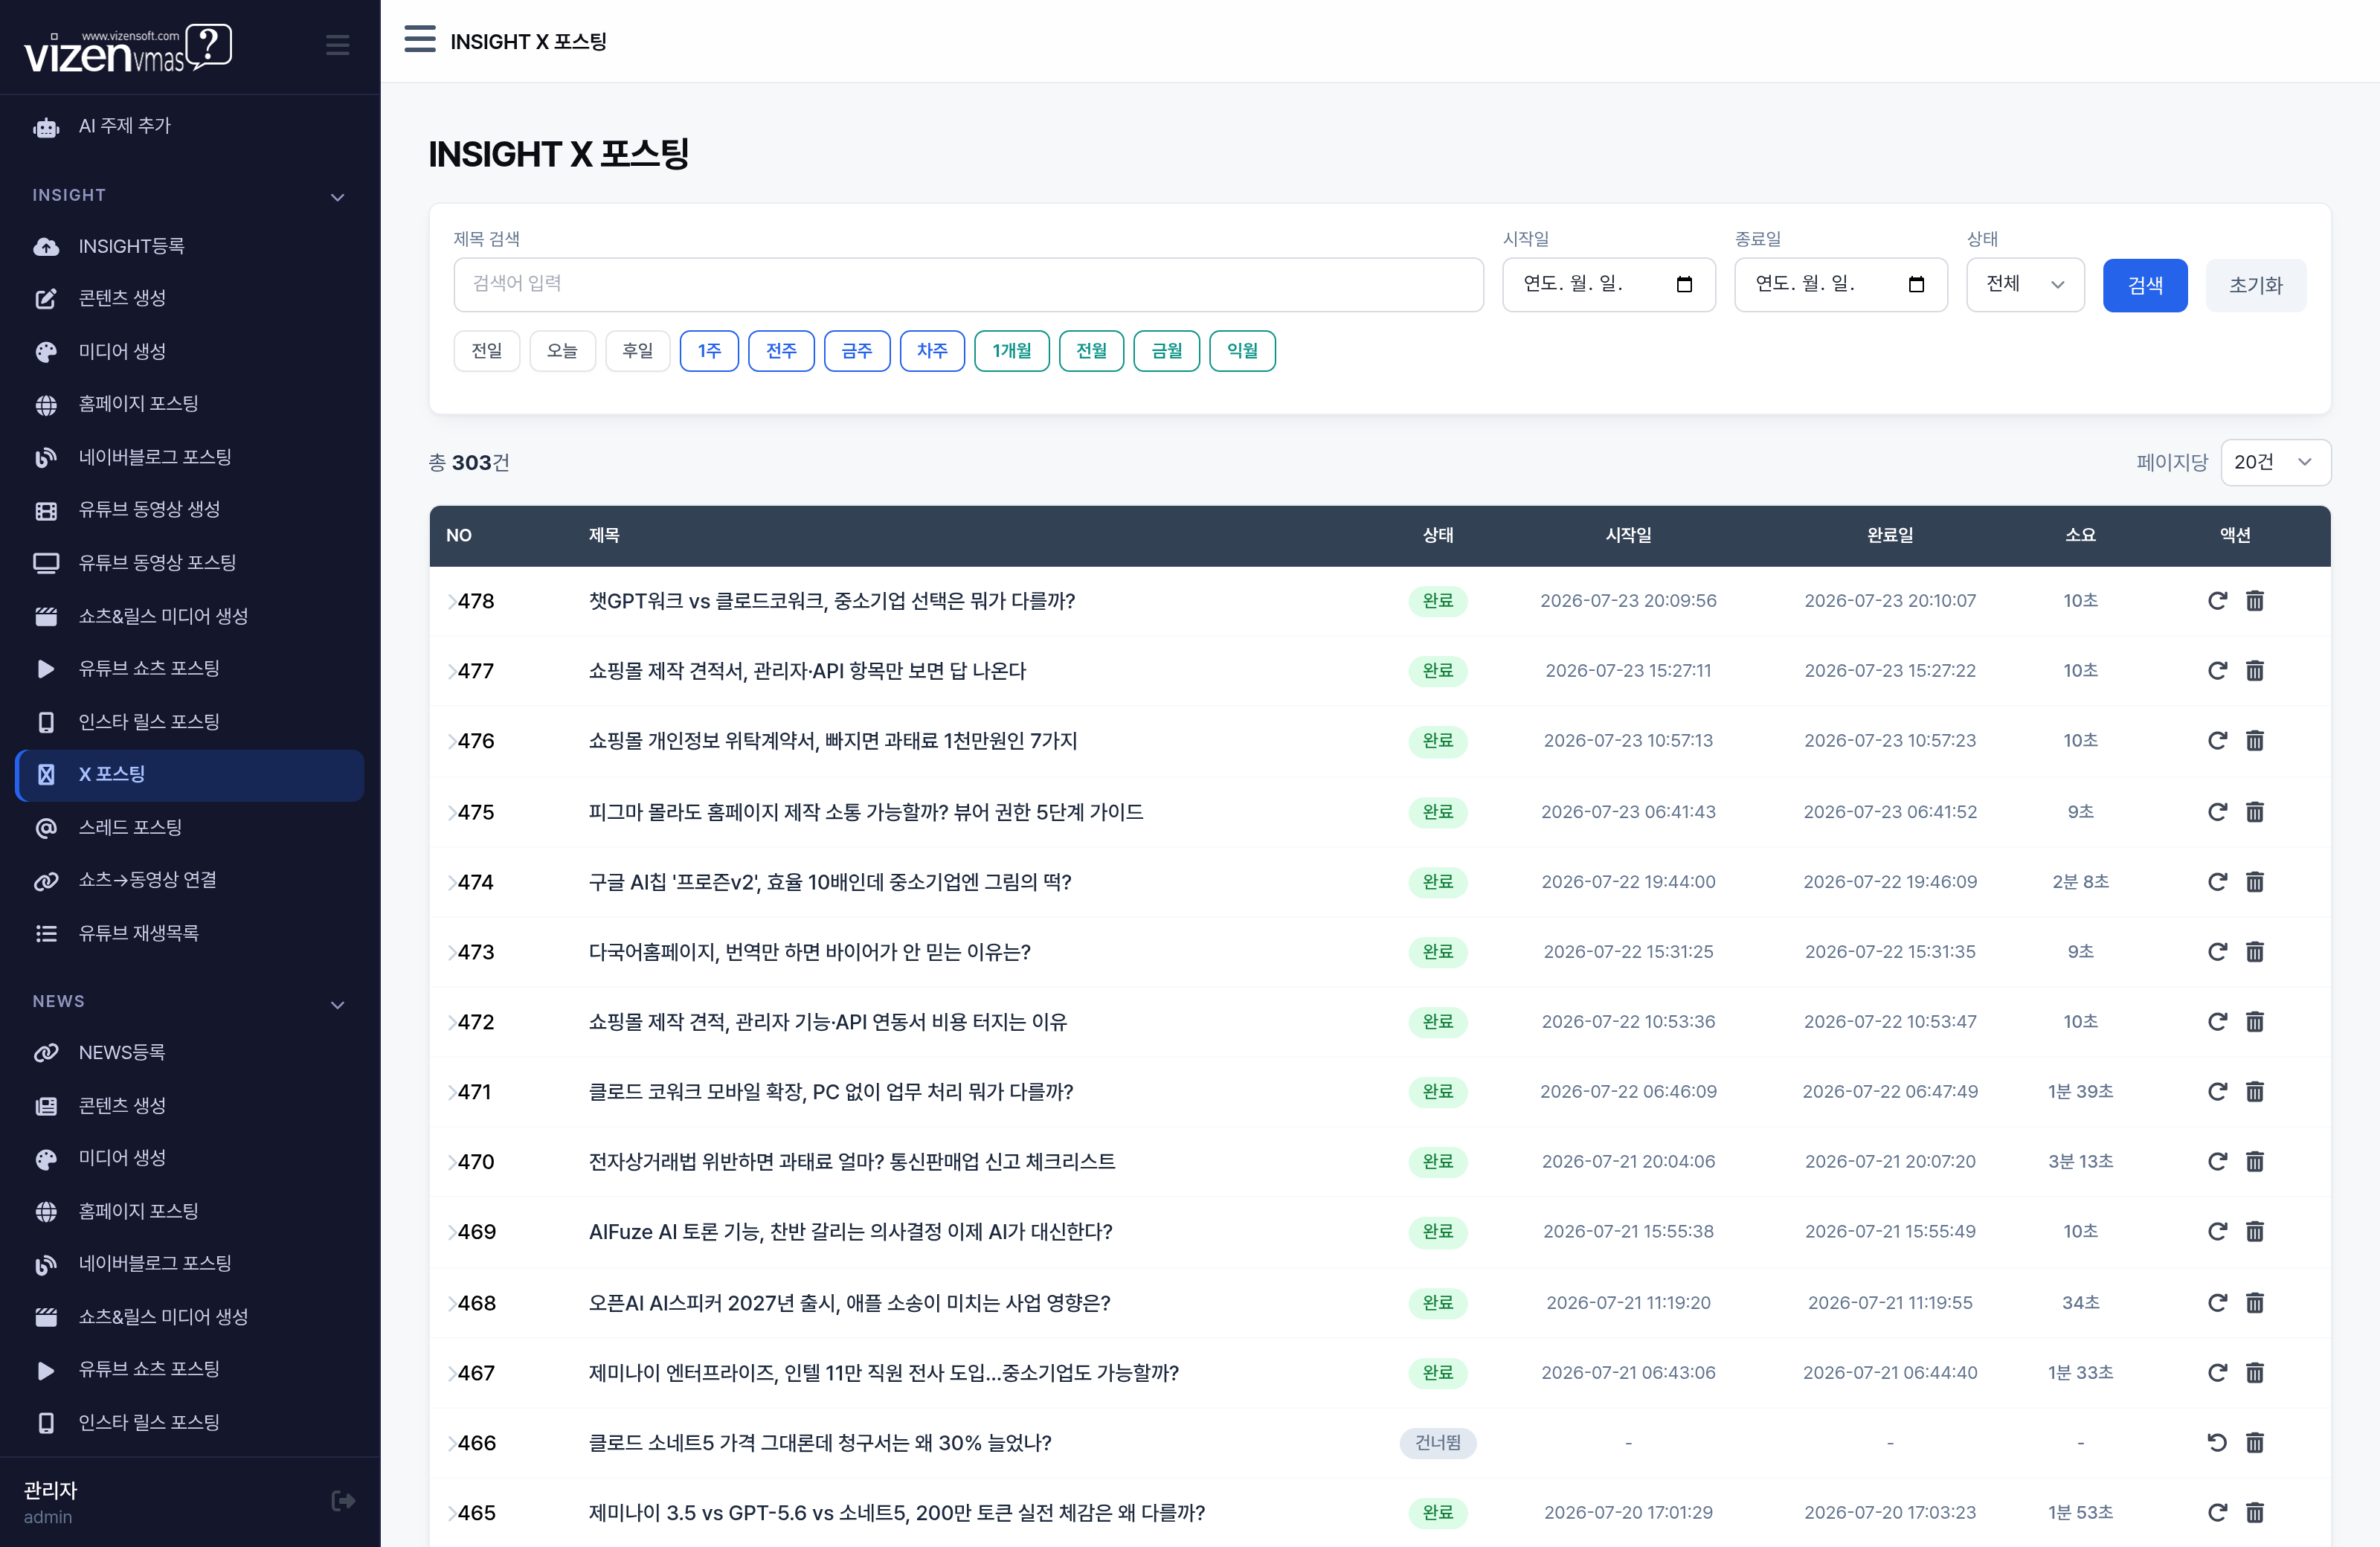Expand row 478 details chevron
The image size is (2380, 1547).
451,601
